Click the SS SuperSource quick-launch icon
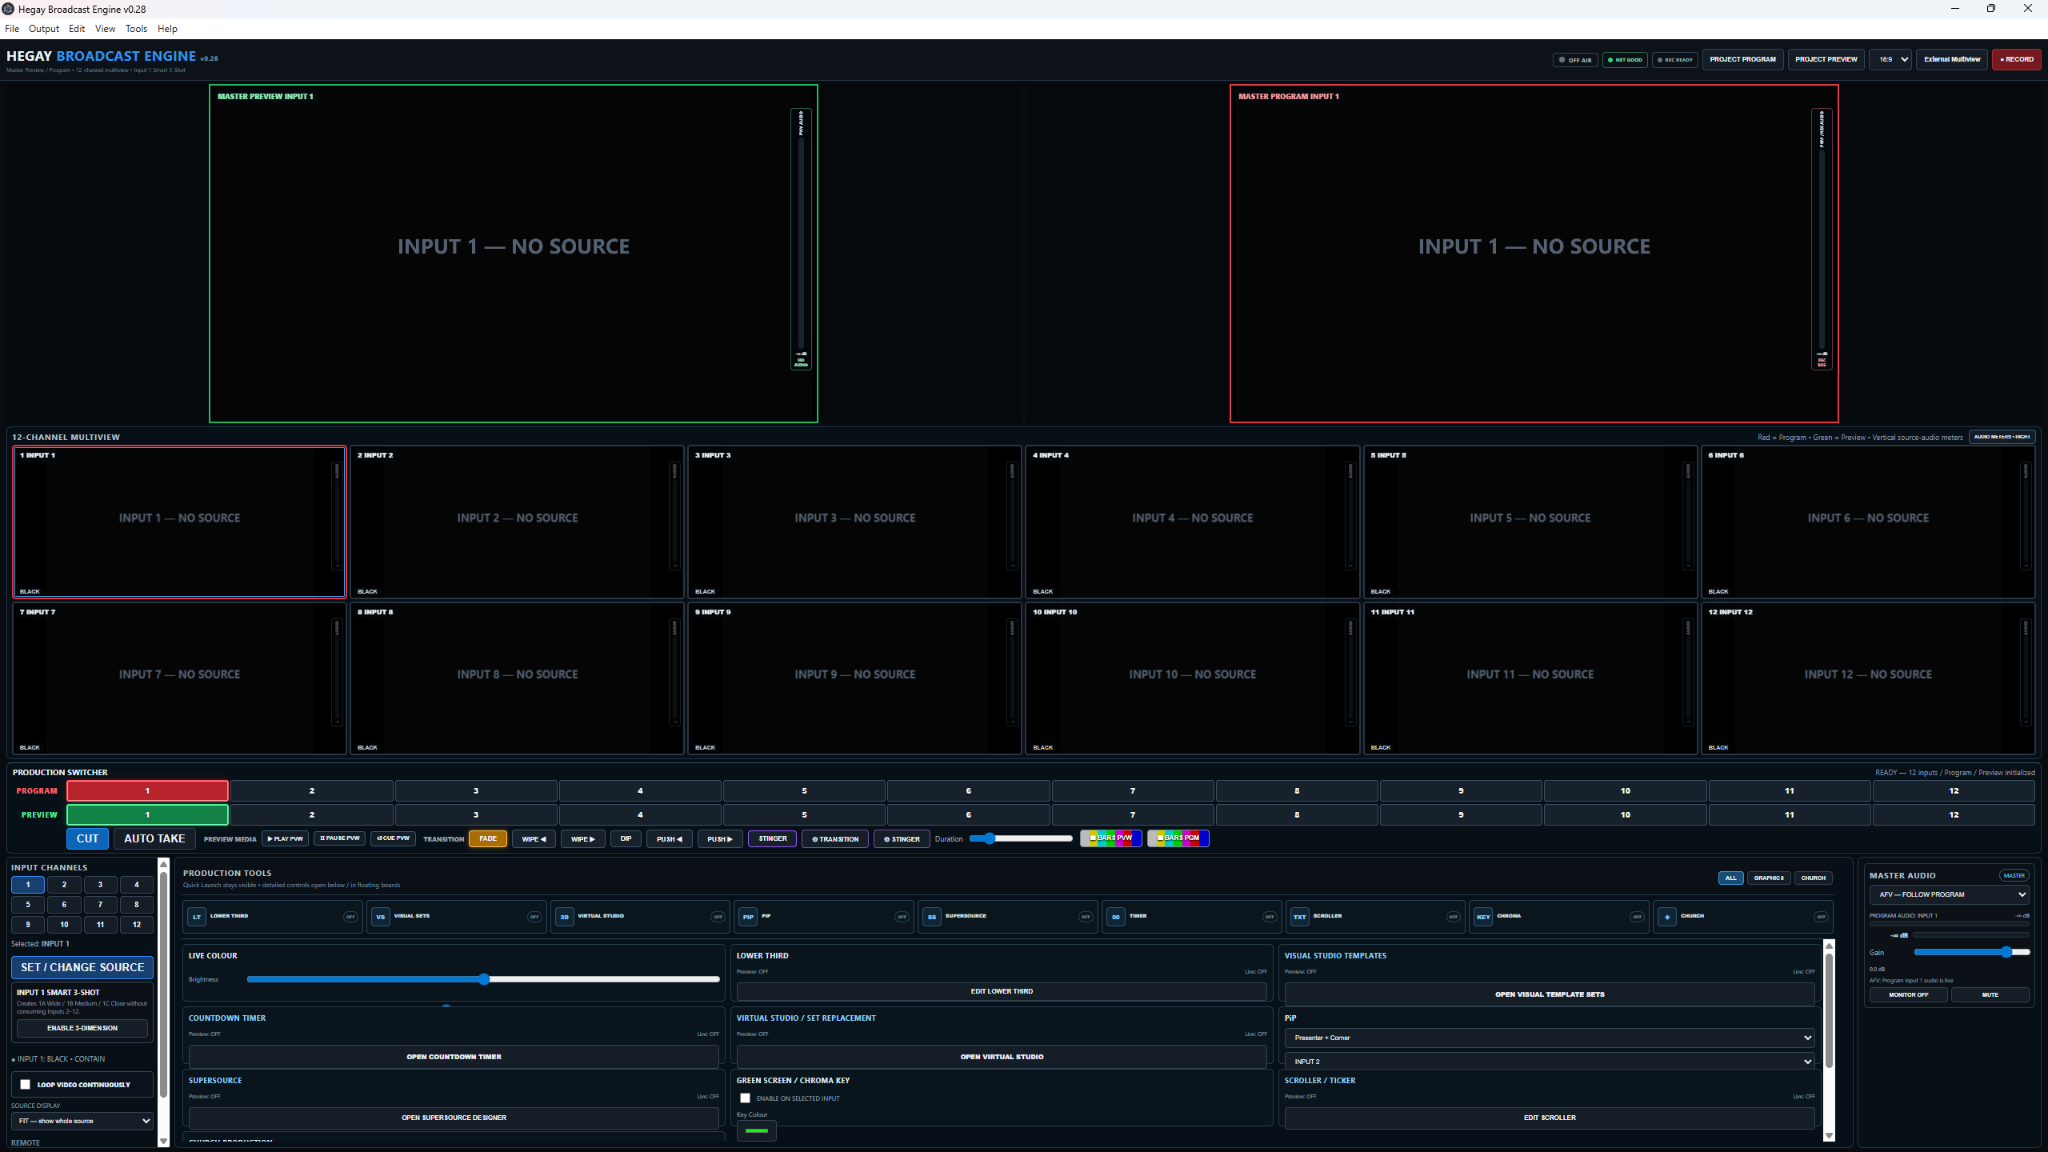 (932, 916)
